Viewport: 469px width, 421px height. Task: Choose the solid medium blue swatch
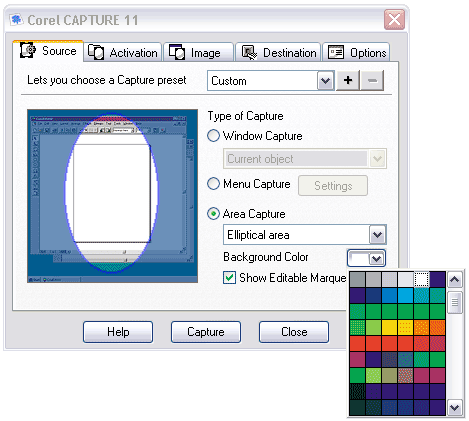click(x=389, y=295)
